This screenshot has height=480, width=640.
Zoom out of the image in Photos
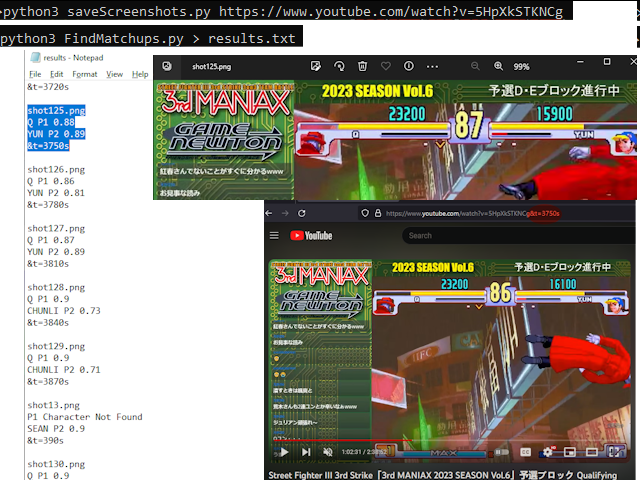click(475, 66)
